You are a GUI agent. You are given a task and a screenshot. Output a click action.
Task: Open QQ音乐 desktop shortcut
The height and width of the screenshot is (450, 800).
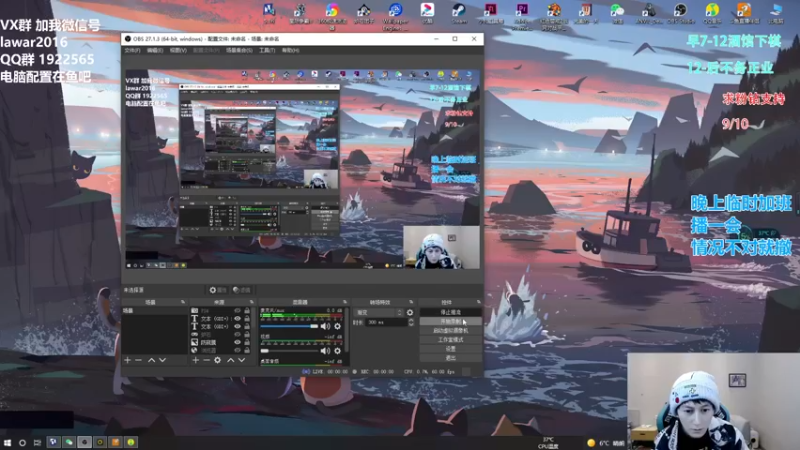tap(712, 14)
